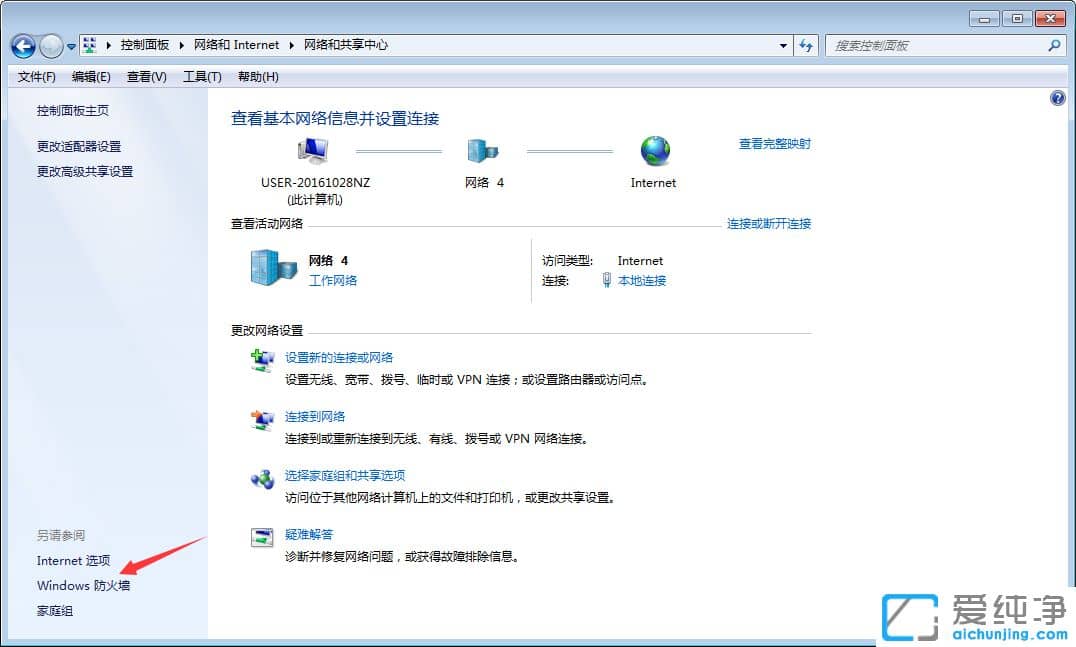Image resolution: width=1076 pixels, height=647 pixels.
Task: Click the refresh icon beside address bar
Action: pos(806,46)
